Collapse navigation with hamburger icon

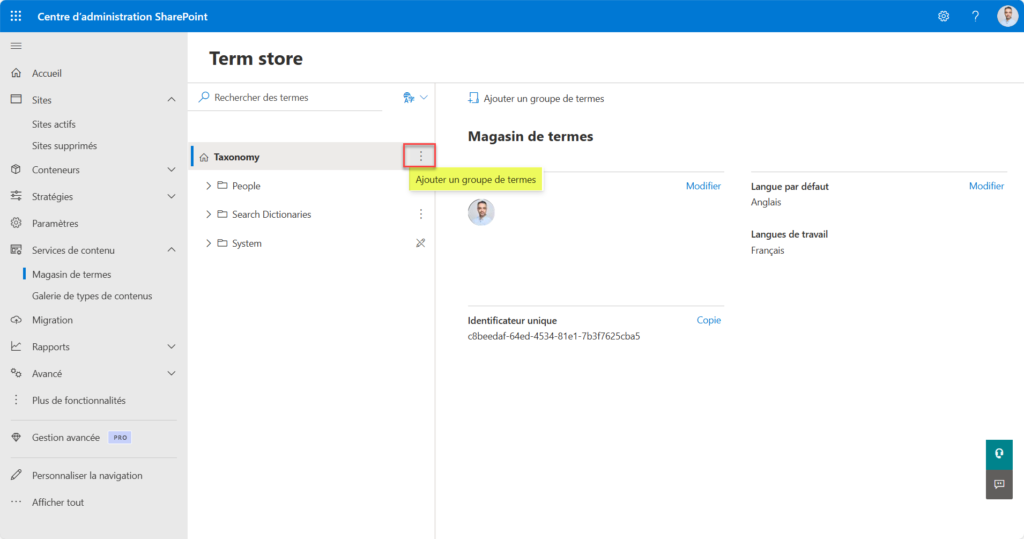coord(16,46)
